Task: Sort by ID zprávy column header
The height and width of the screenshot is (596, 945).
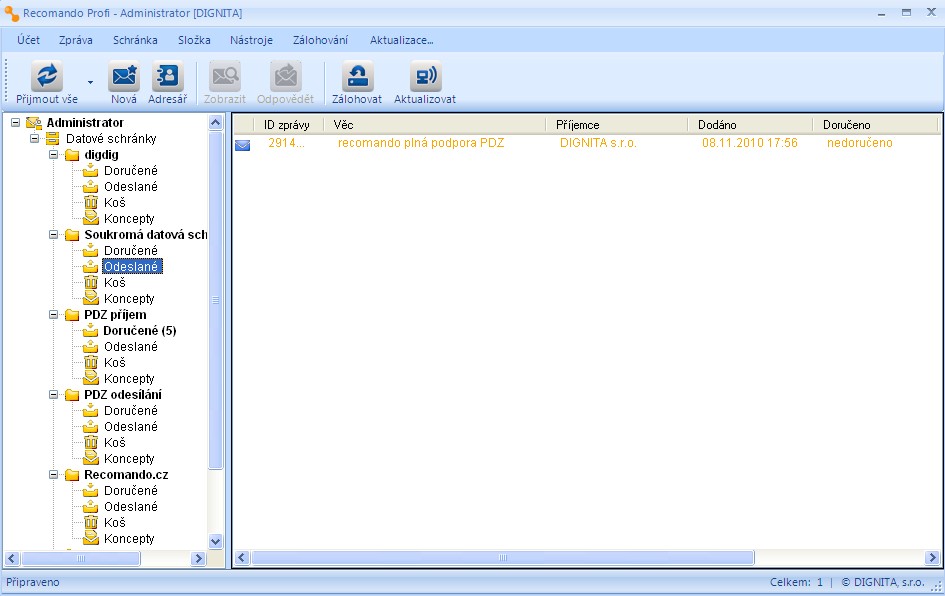Action: coord(289,125)
